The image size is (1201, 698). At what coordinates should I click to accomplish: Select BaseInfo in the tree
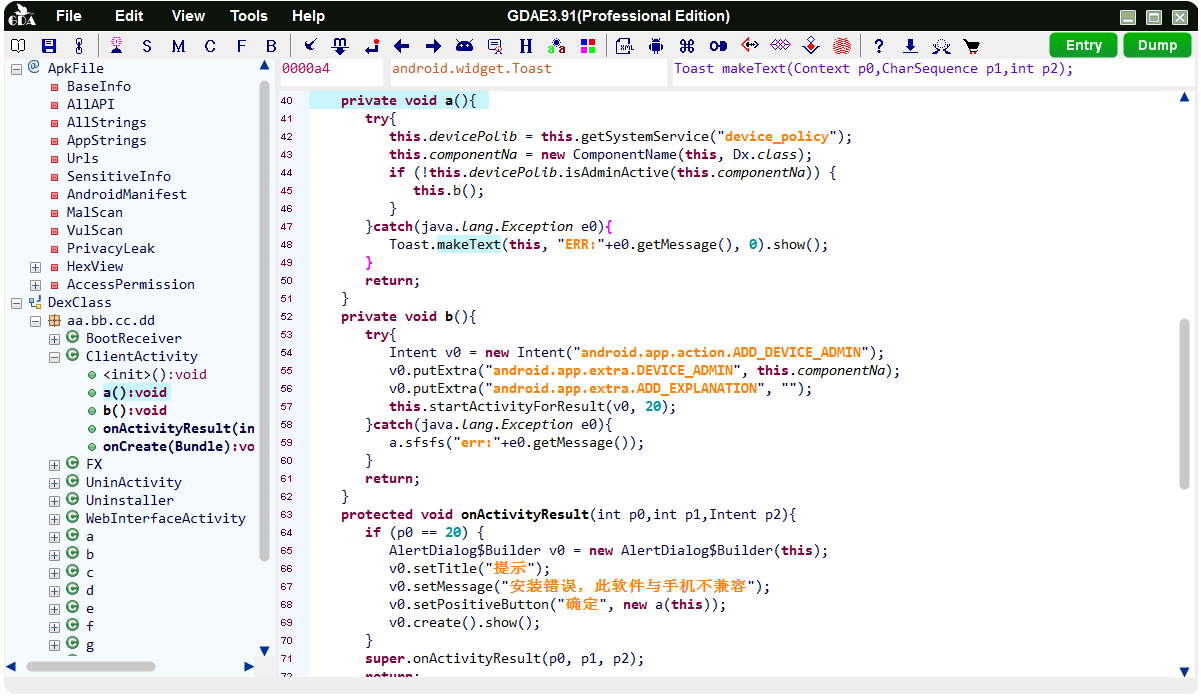(x=98, y=86)
